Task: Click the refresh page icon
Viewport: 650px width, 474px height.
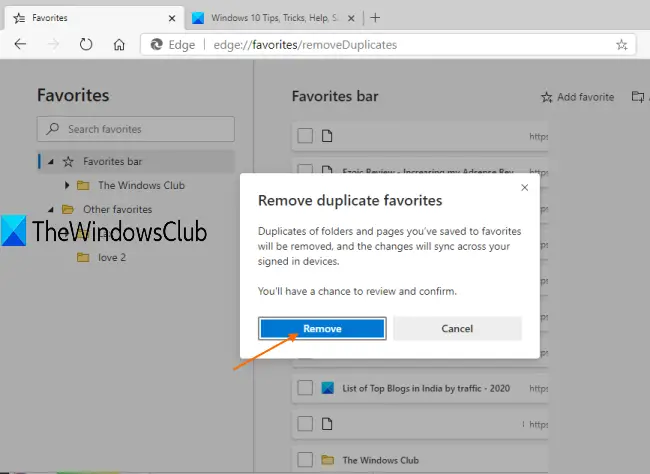Action: (86, 44)
